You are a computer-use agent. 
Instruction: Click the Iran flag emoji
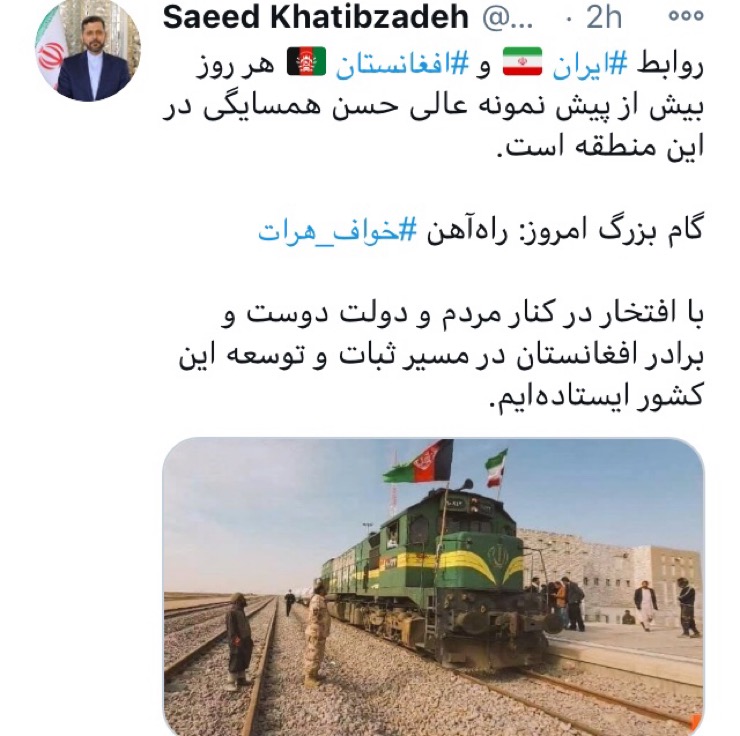(x=522, y=62)
